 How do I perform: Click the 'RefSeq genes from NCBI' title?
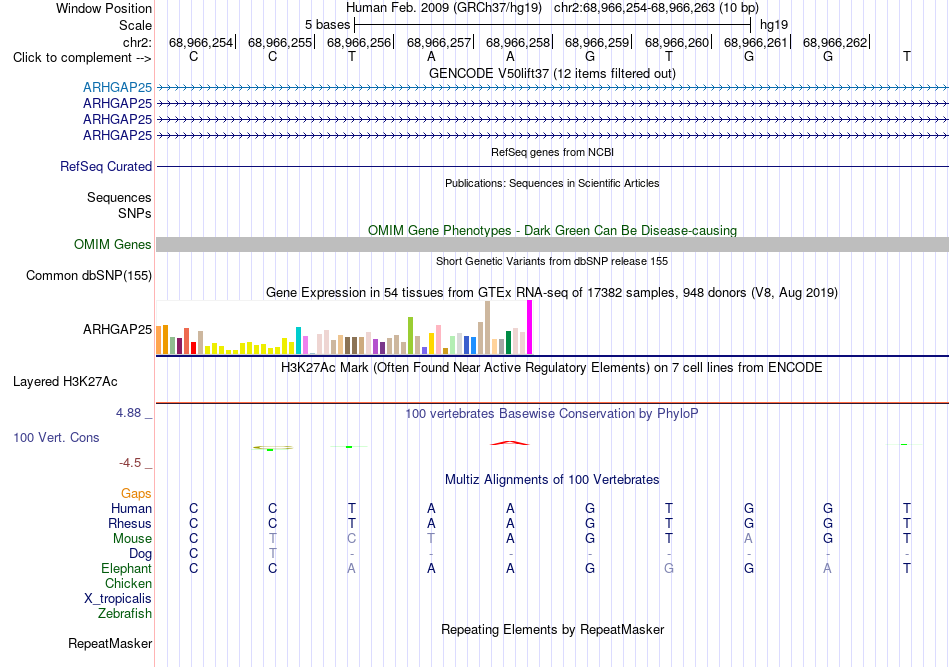(552, 152)
